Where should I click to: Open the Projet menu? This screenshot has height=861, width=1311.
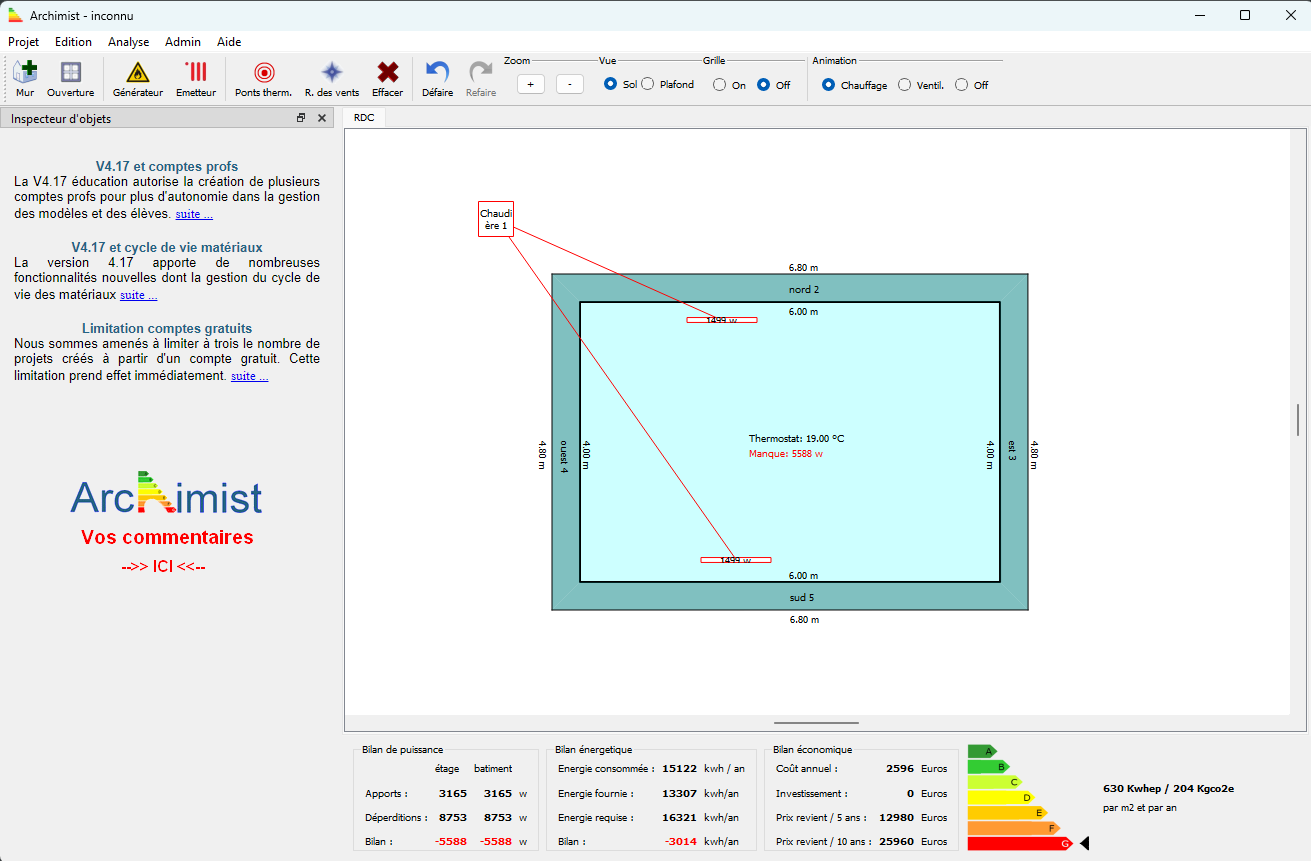(x=24, y=42)
